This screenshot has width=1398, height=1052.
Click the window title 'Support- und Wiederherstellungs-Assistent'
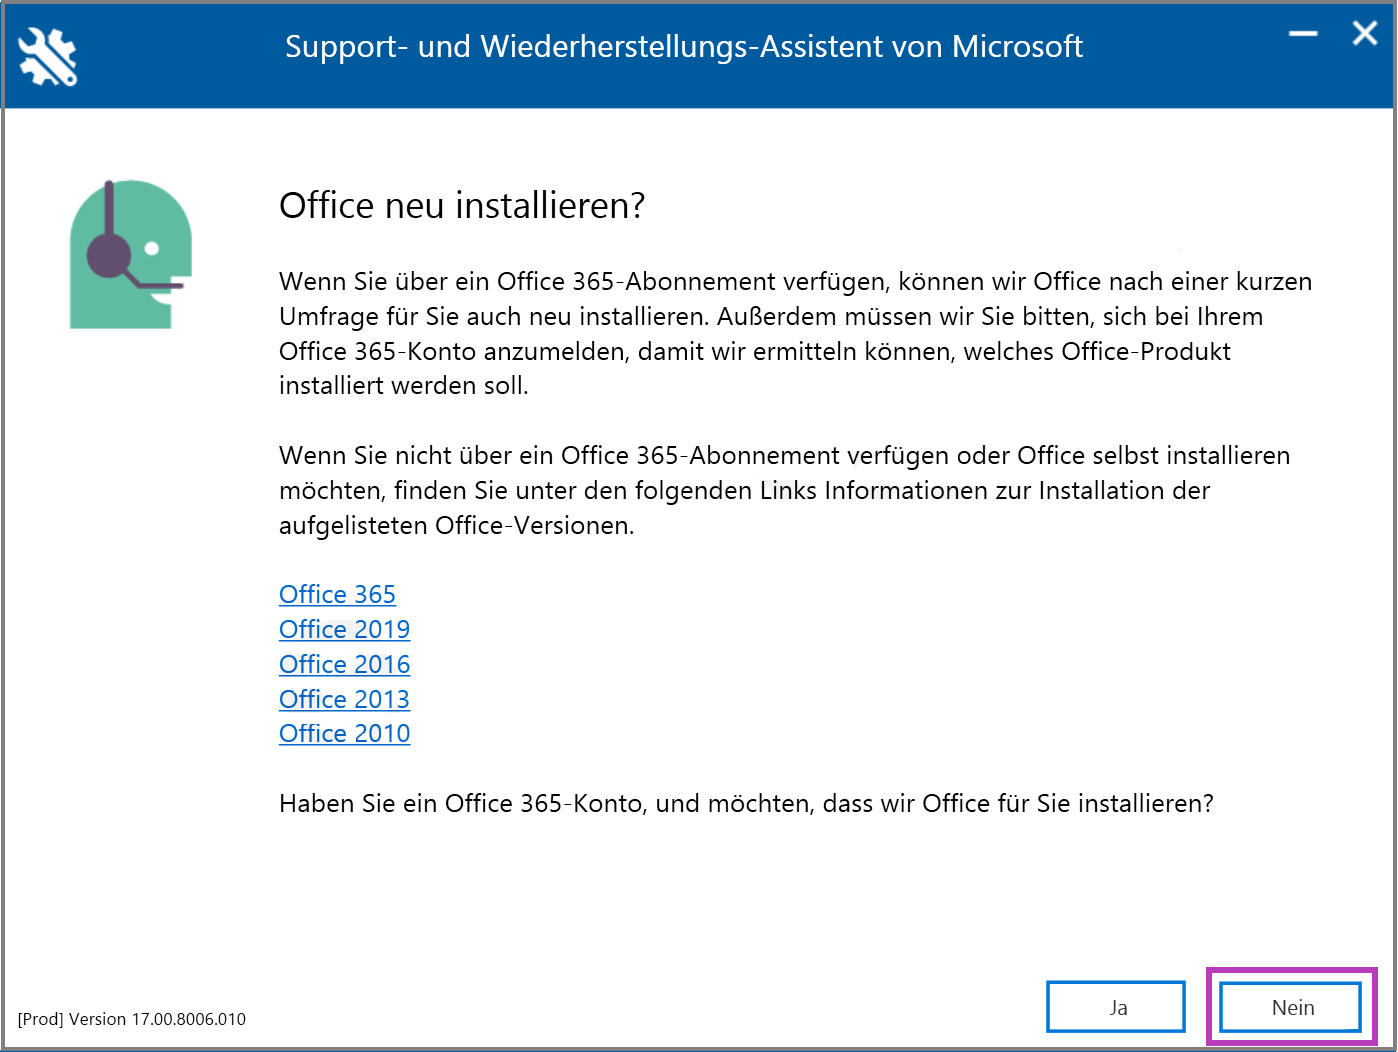[684, 47]
